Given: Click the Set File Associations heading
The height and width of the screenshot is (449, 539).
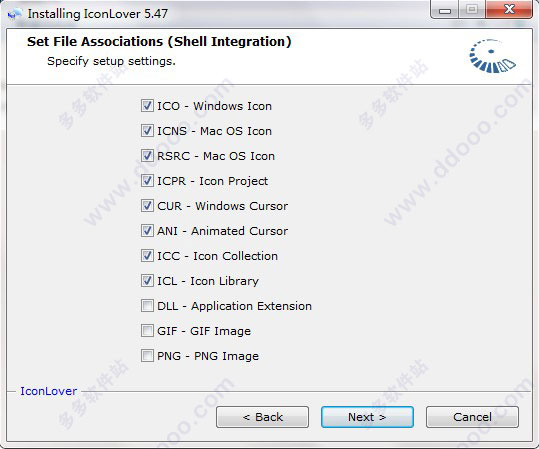Looking at the screenshot, I should tap(159, 42).
